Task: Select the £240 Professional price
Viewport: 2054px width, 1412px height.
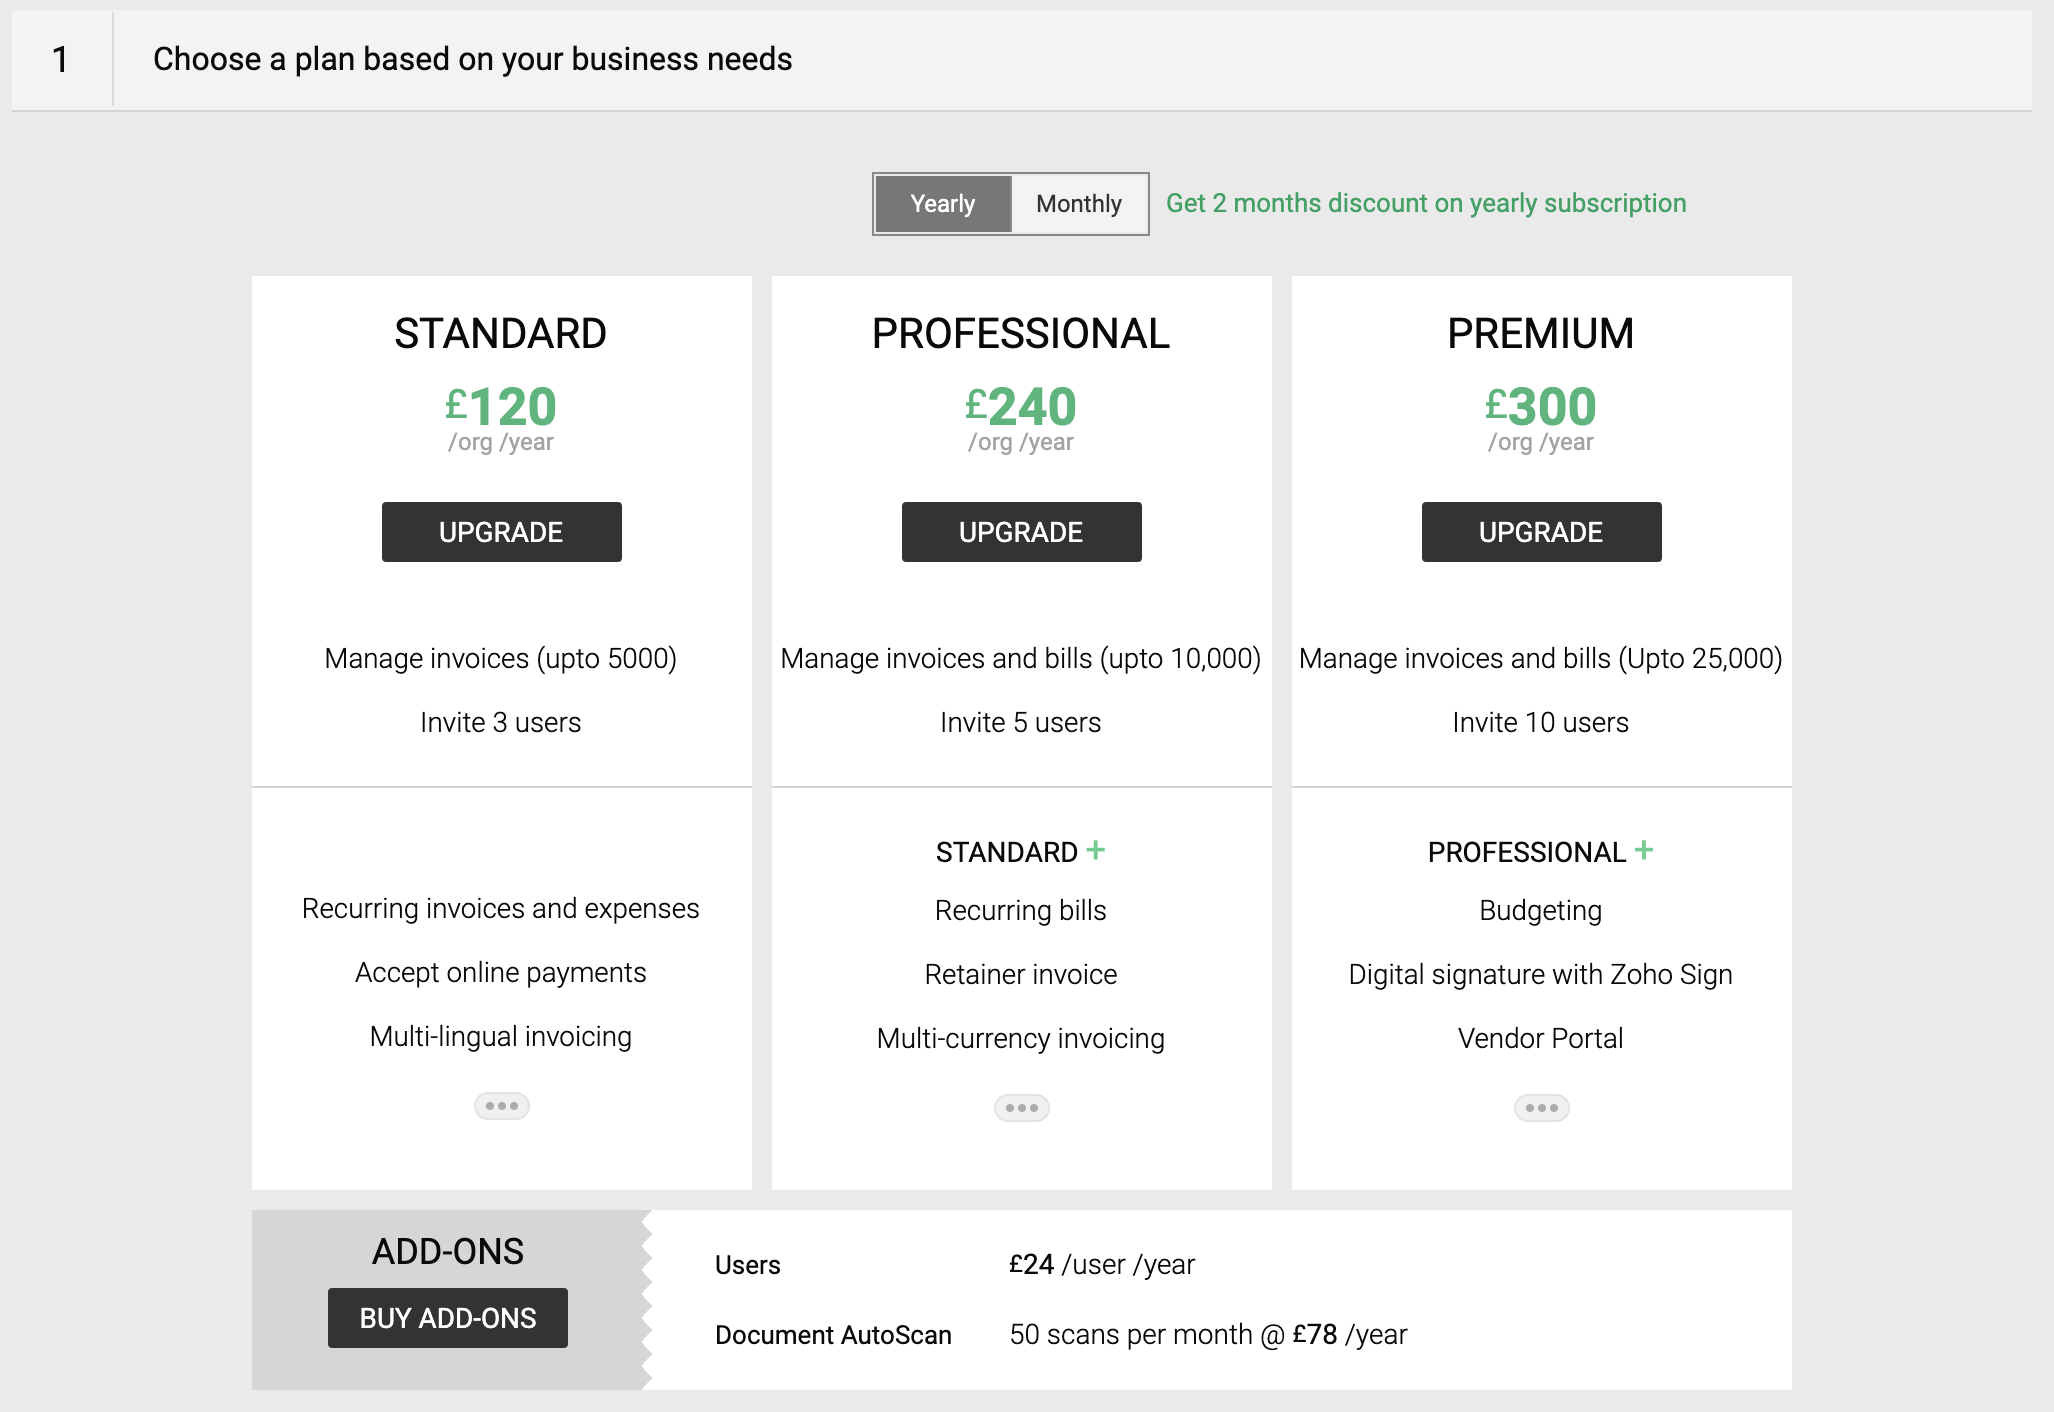Action: (x=1021, y=407)
